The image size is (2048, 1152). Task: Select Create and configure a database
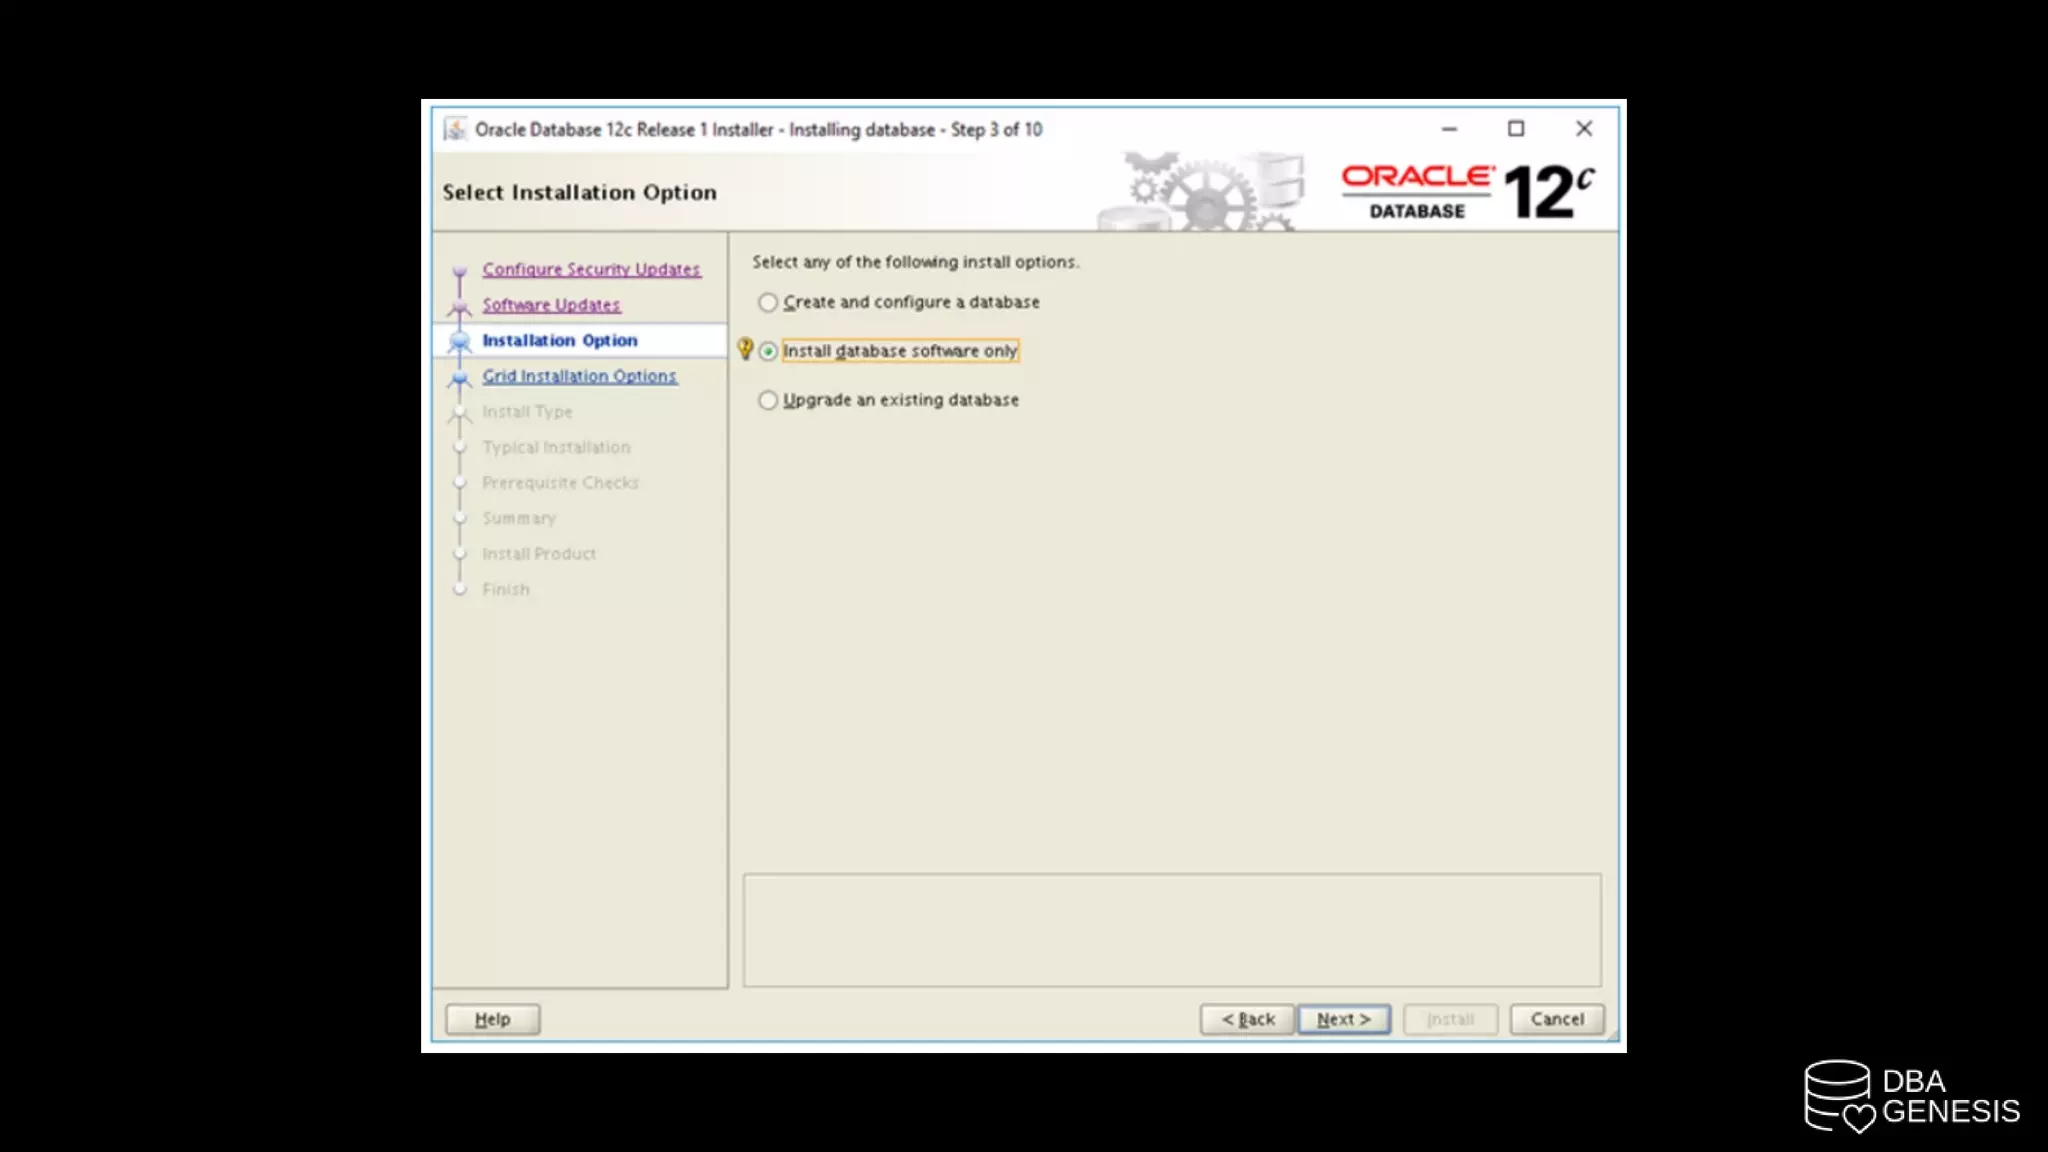click(768, 302)
